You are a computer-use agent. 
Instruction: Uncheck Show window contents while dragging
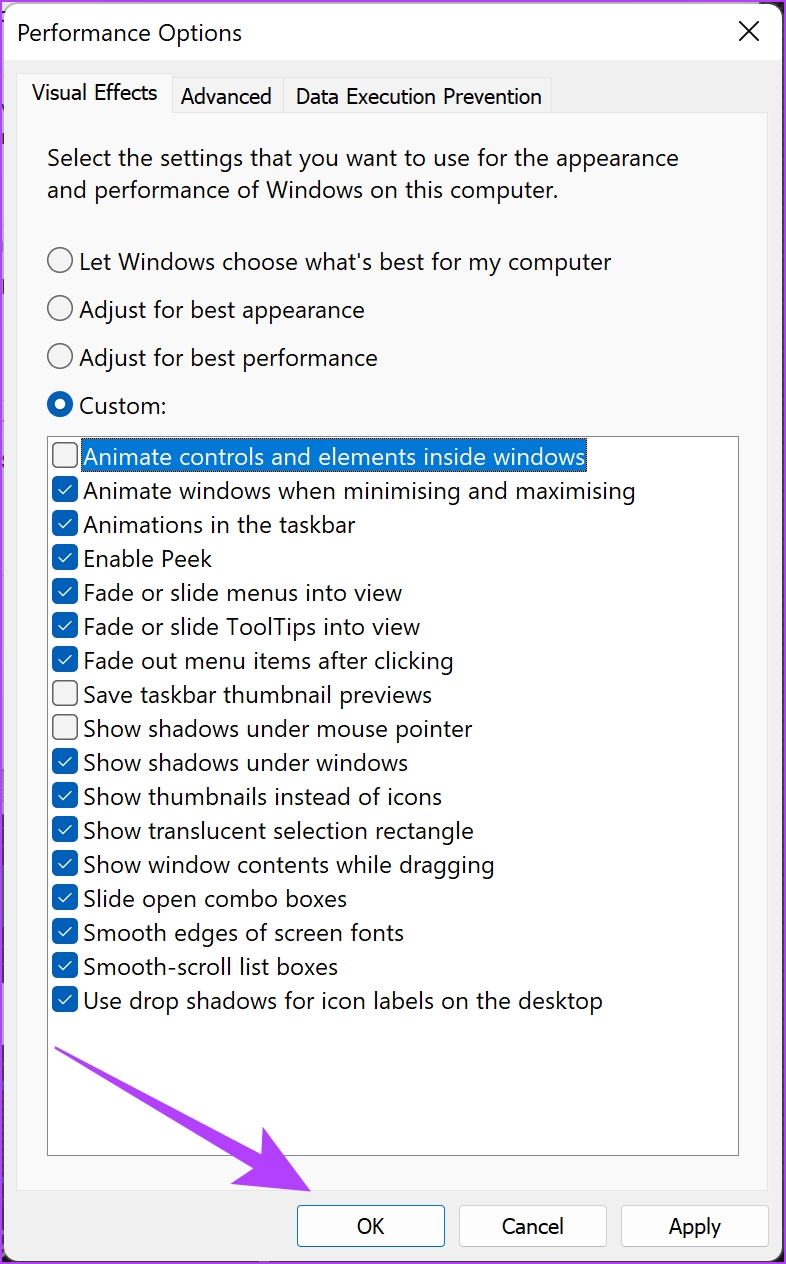(x=65, y=865)
